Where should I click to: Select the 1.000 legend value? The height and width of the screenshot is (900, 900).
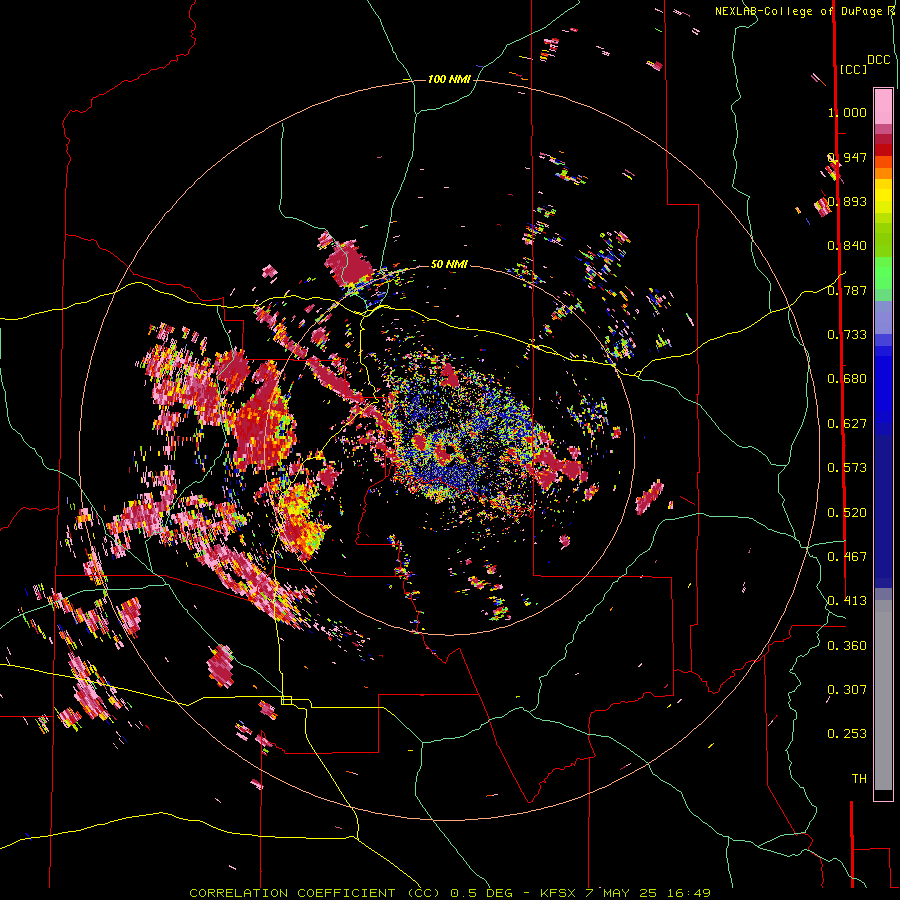(847, 112)
